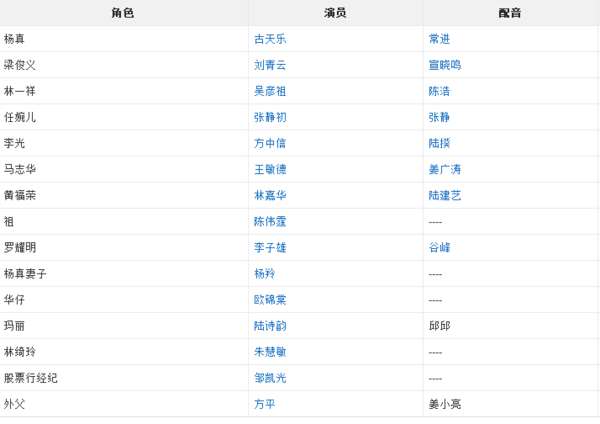Click the 姜广涛 voice actor link

(445, 169)
